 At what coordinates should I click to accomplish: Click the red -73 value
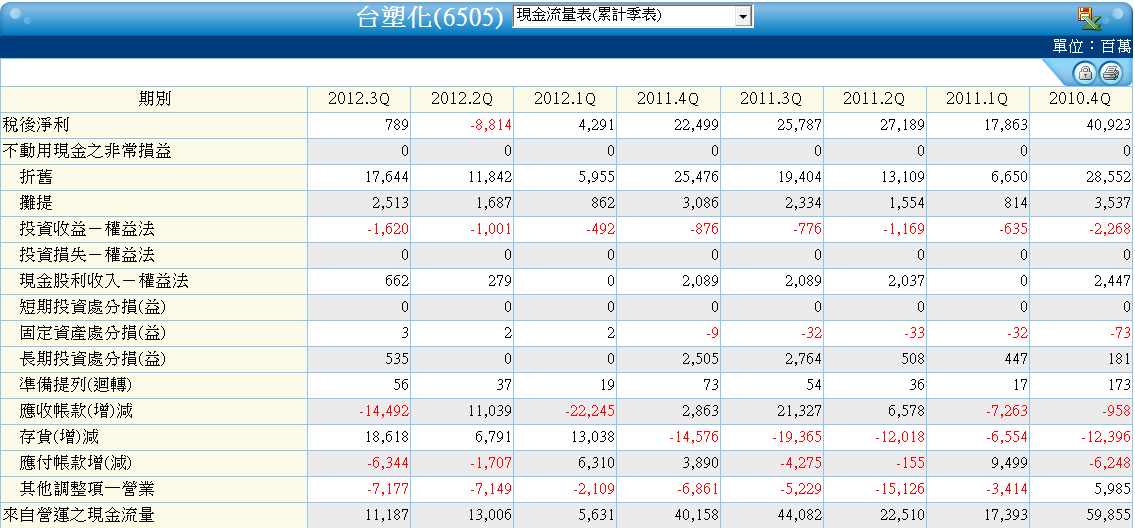click(x=1119, y=334)
